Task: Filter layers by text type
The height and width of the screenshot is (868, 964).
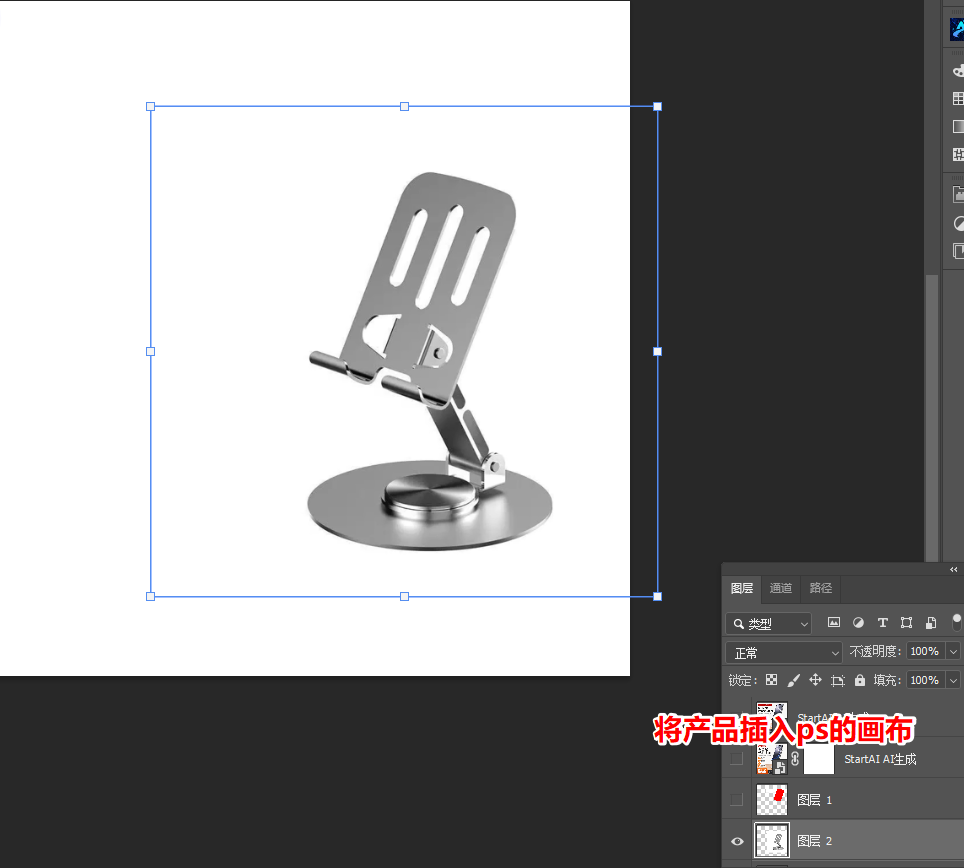Action: (883, 623)
